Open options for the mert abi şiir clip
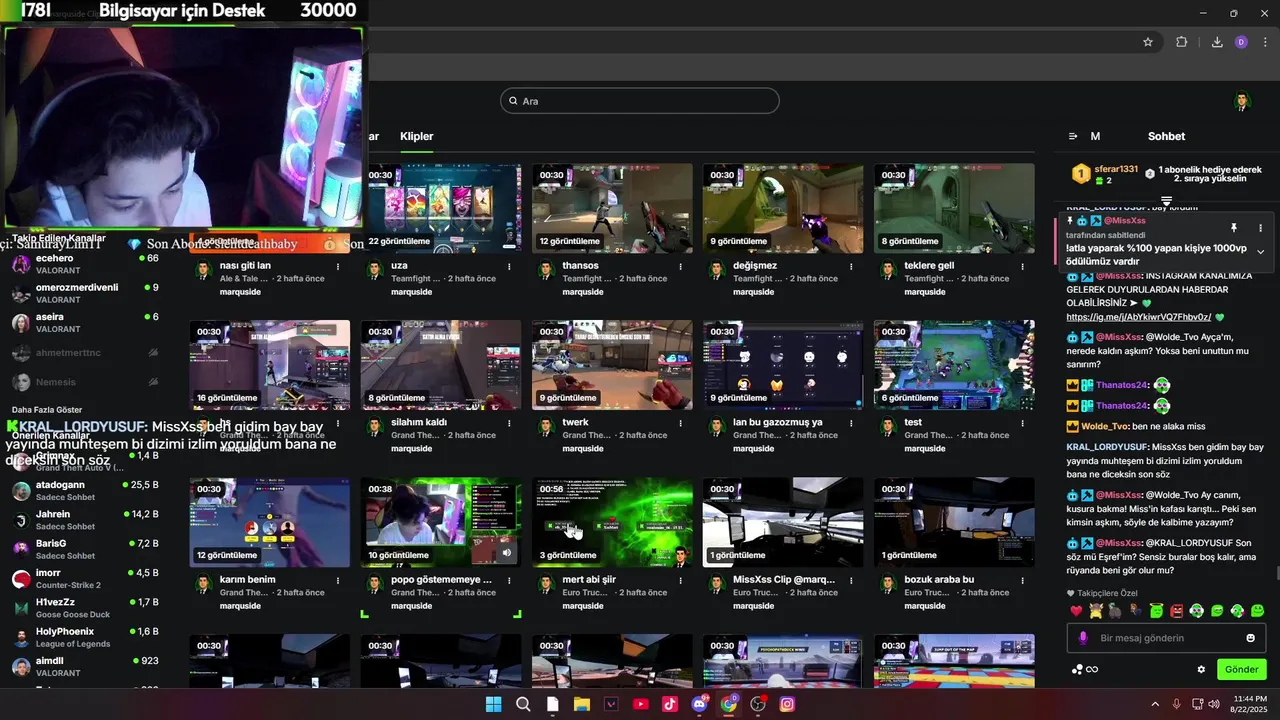This screenshot has width=1280, height=720. (x=680, y=580)
